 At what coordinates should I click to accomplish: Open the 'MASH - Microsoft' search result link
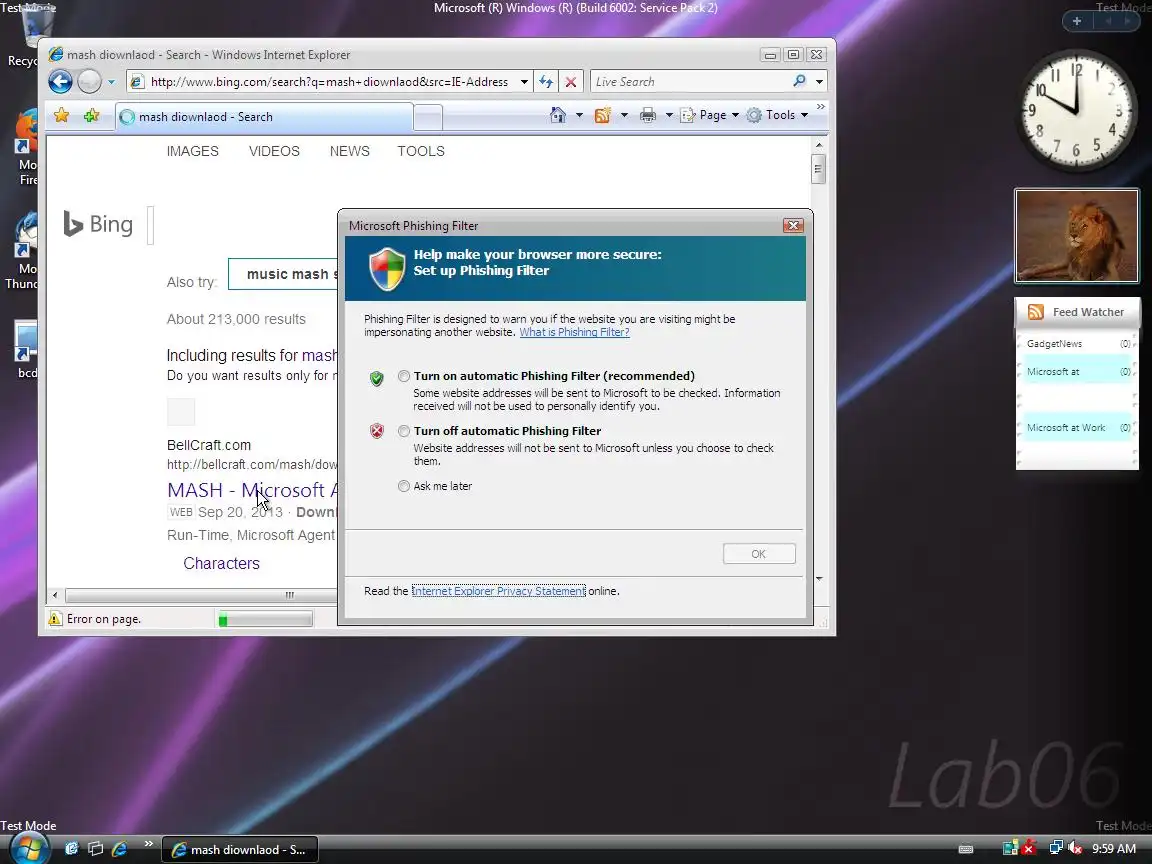click(x=253, y=490)
